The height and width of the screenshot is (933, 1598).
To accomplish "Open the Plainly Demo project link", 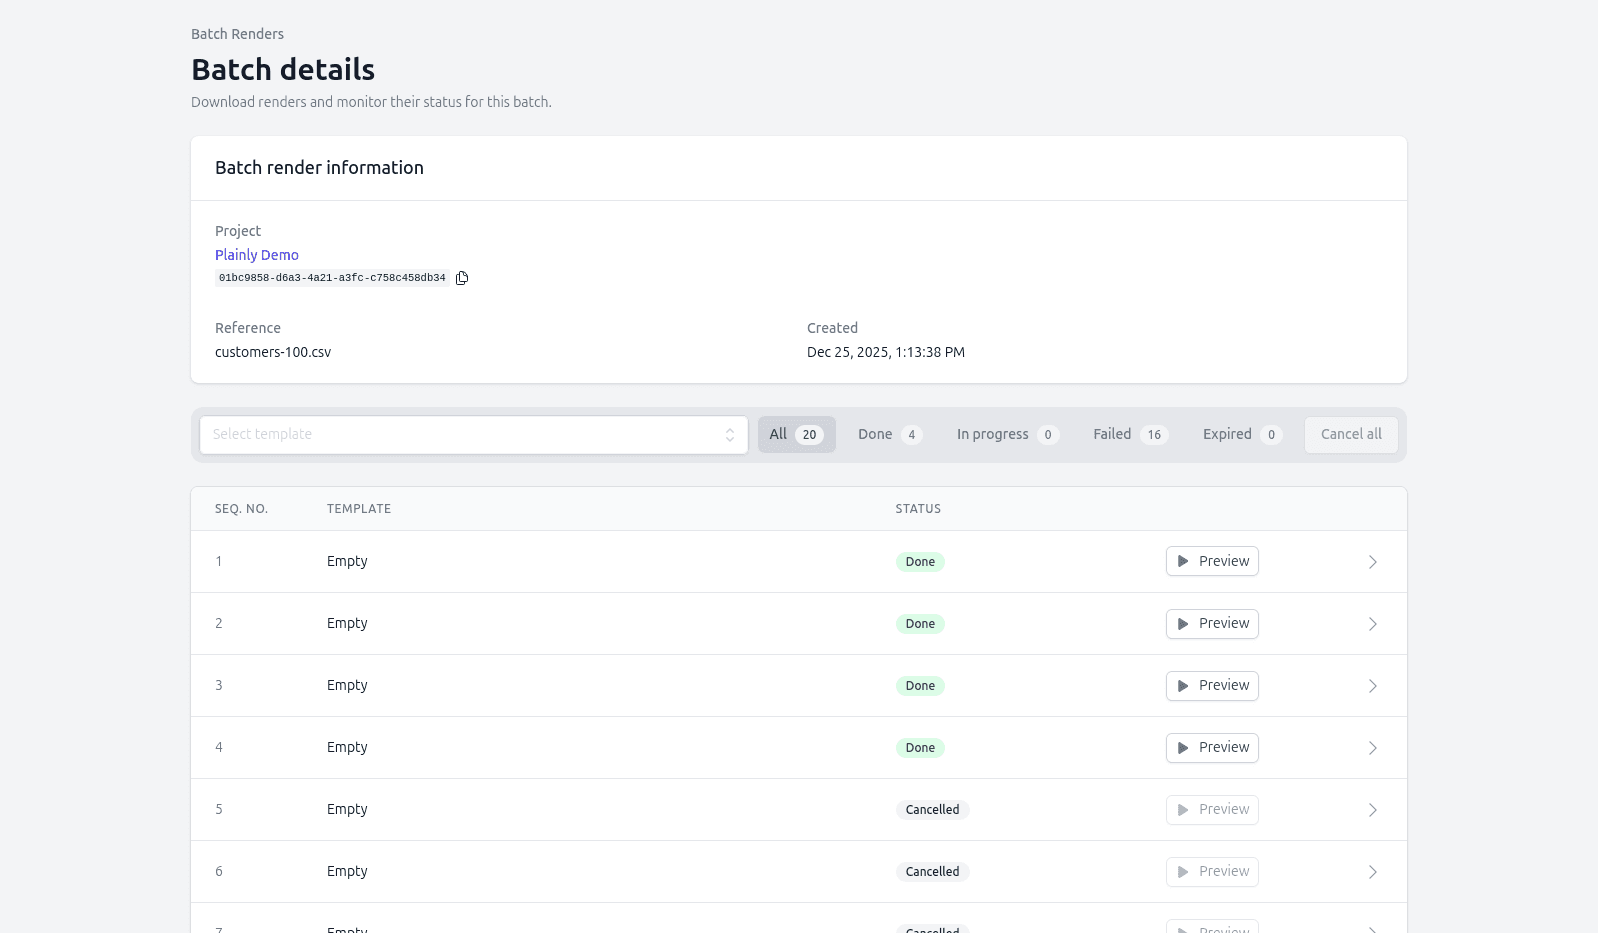I will 256,255.
